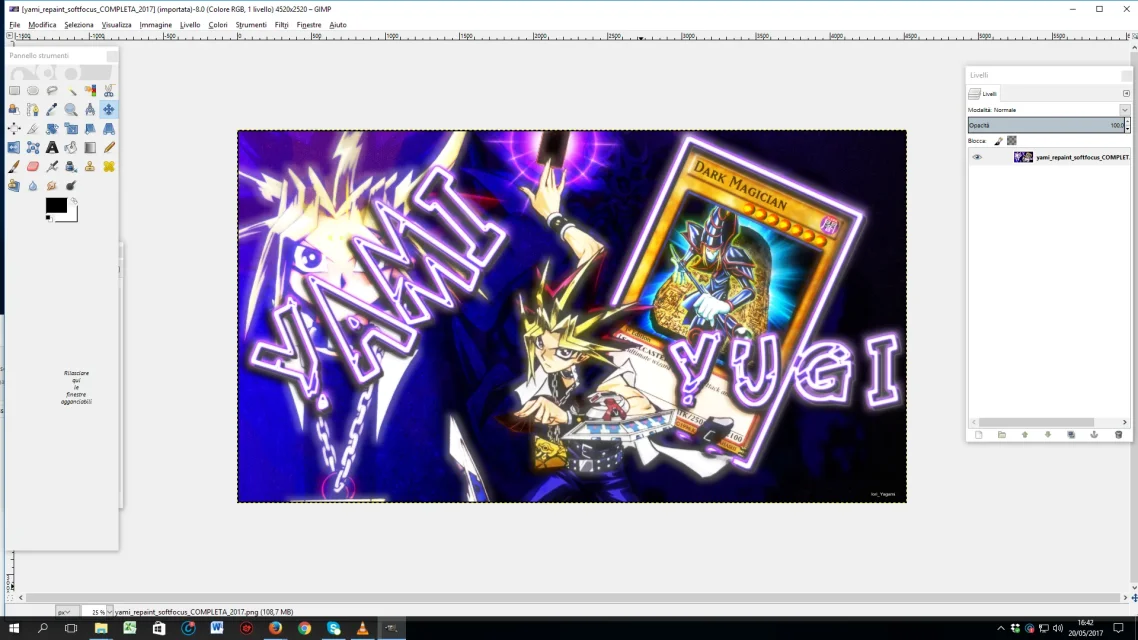1138x640 pixels.
Task: Select the Fuzzy Select magic wand tool
Action: click(71, 91)
